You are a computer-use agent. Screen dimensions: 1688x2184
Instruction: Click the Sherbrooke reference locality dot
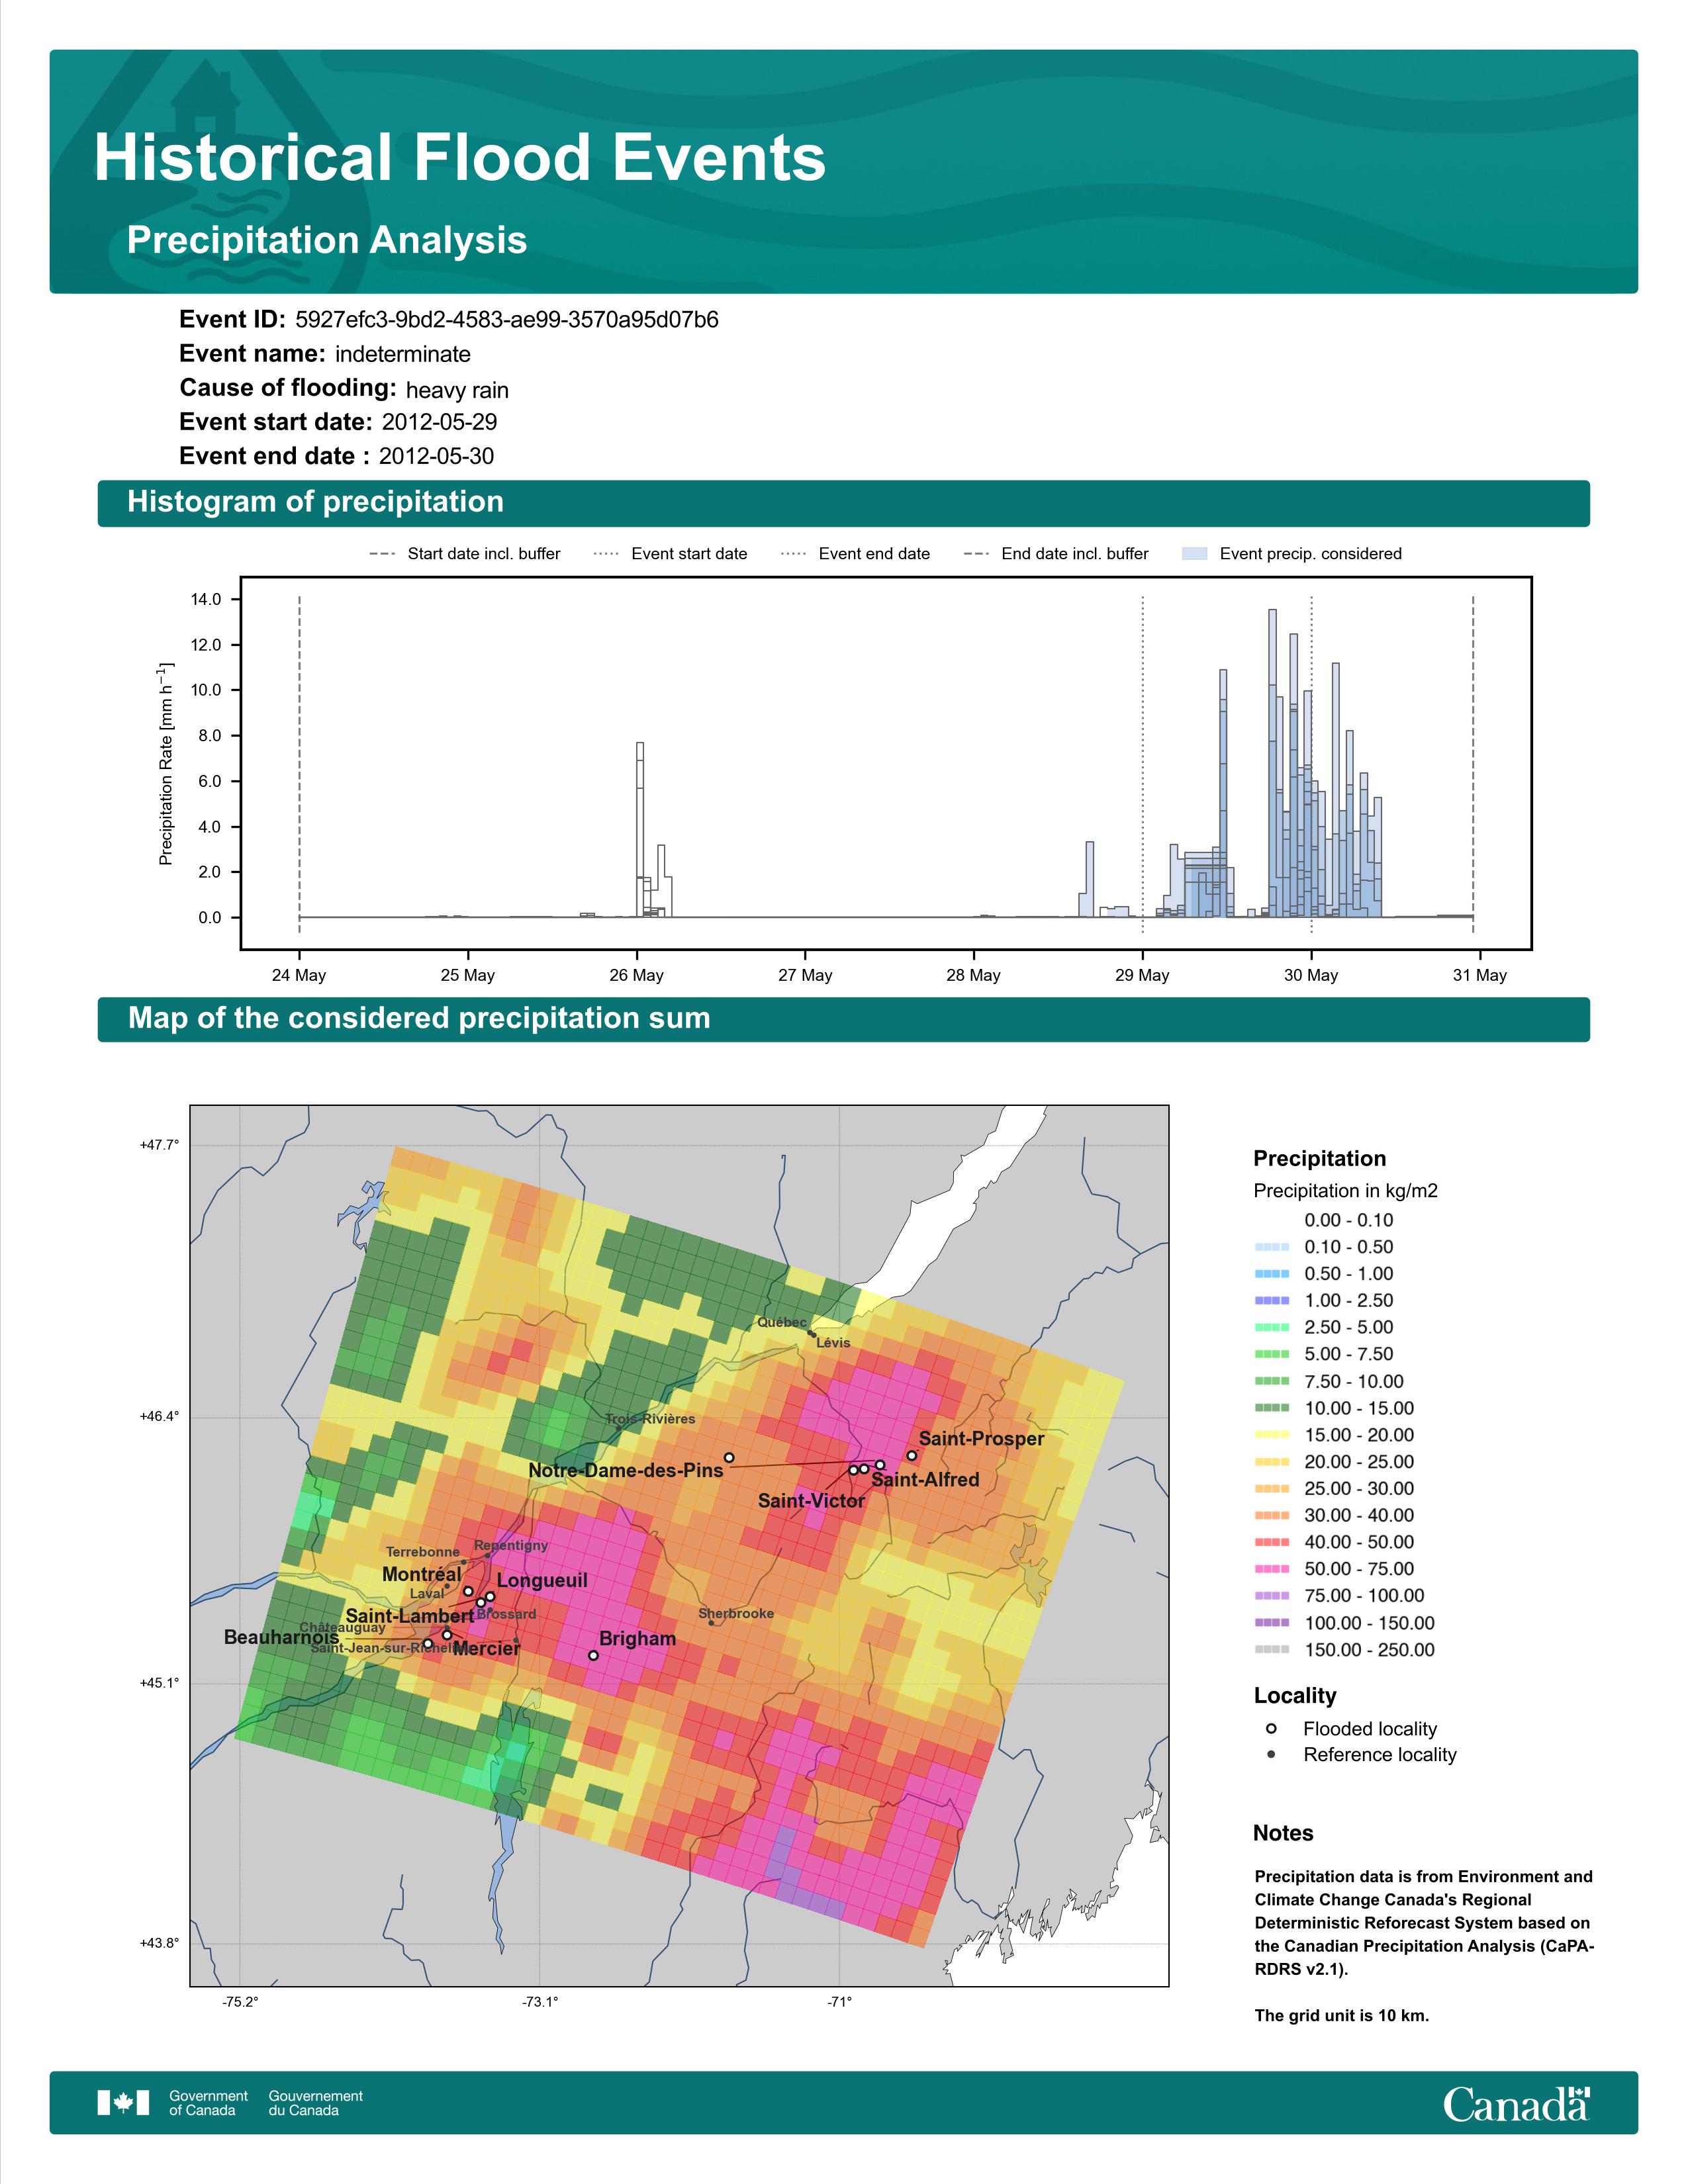tap(711, 1623)
